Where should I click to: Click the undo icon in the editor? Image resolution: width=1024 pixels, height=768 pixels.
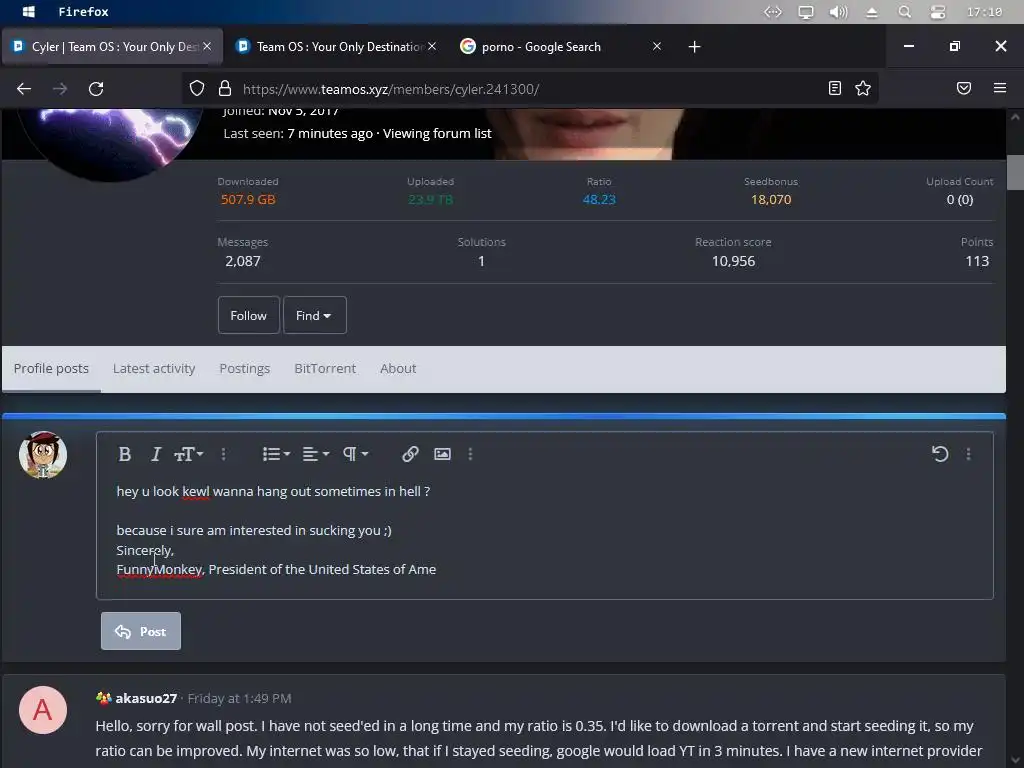click(x=940, y=454)
